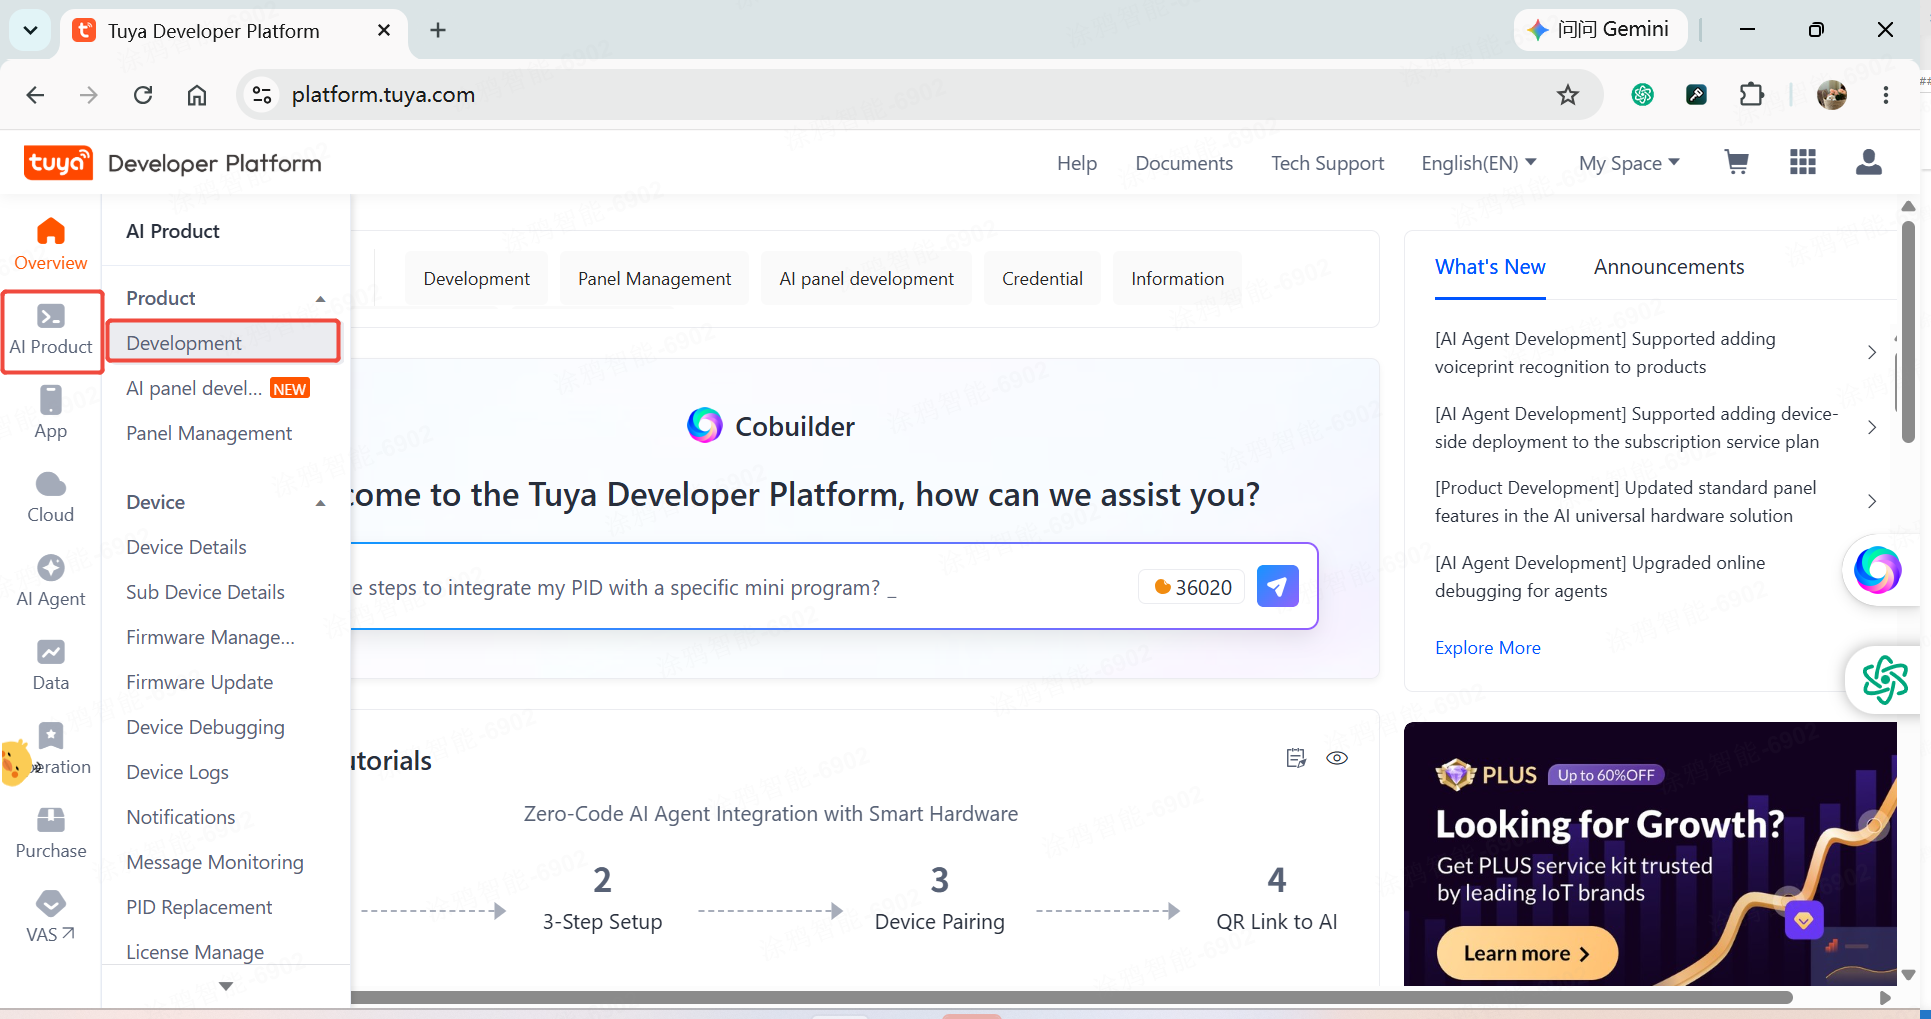Click the 36020 credits badge
The height and width of the screenshot is (1019, 1931).
tap(1192, 587)
